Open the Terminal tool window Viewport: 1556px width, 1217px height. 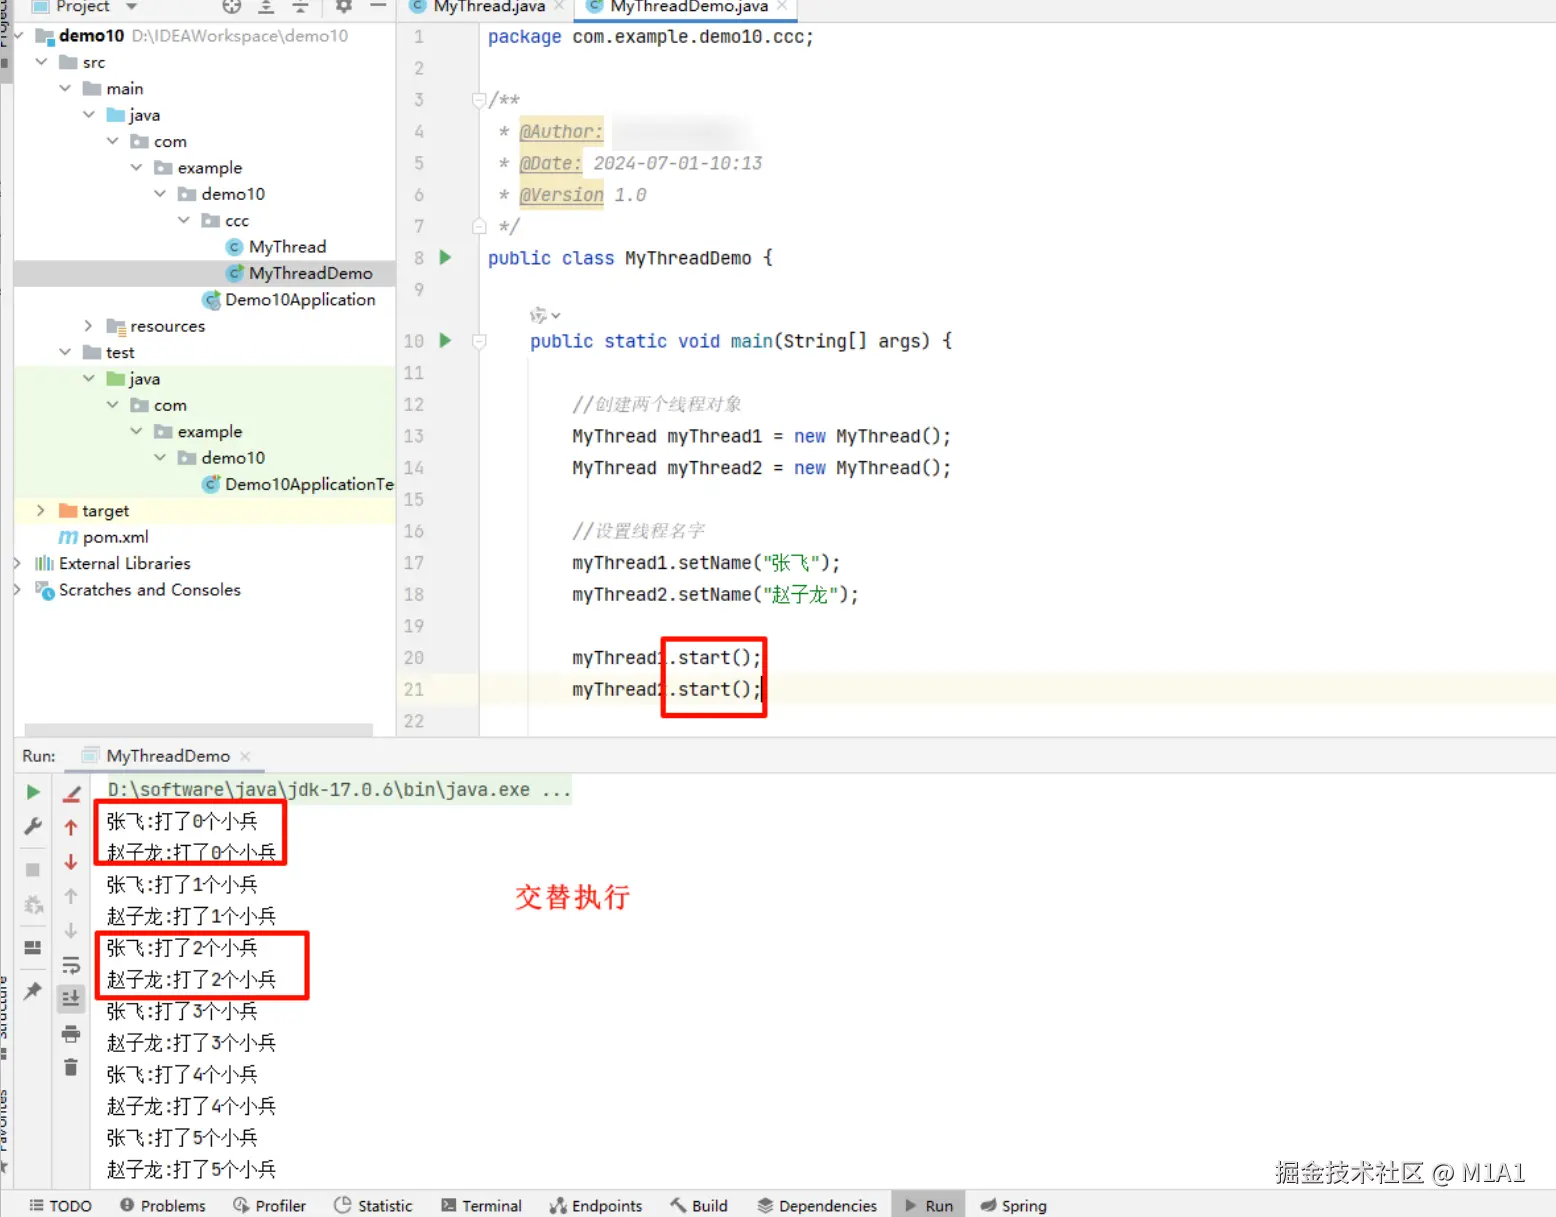coord(481,1205)
